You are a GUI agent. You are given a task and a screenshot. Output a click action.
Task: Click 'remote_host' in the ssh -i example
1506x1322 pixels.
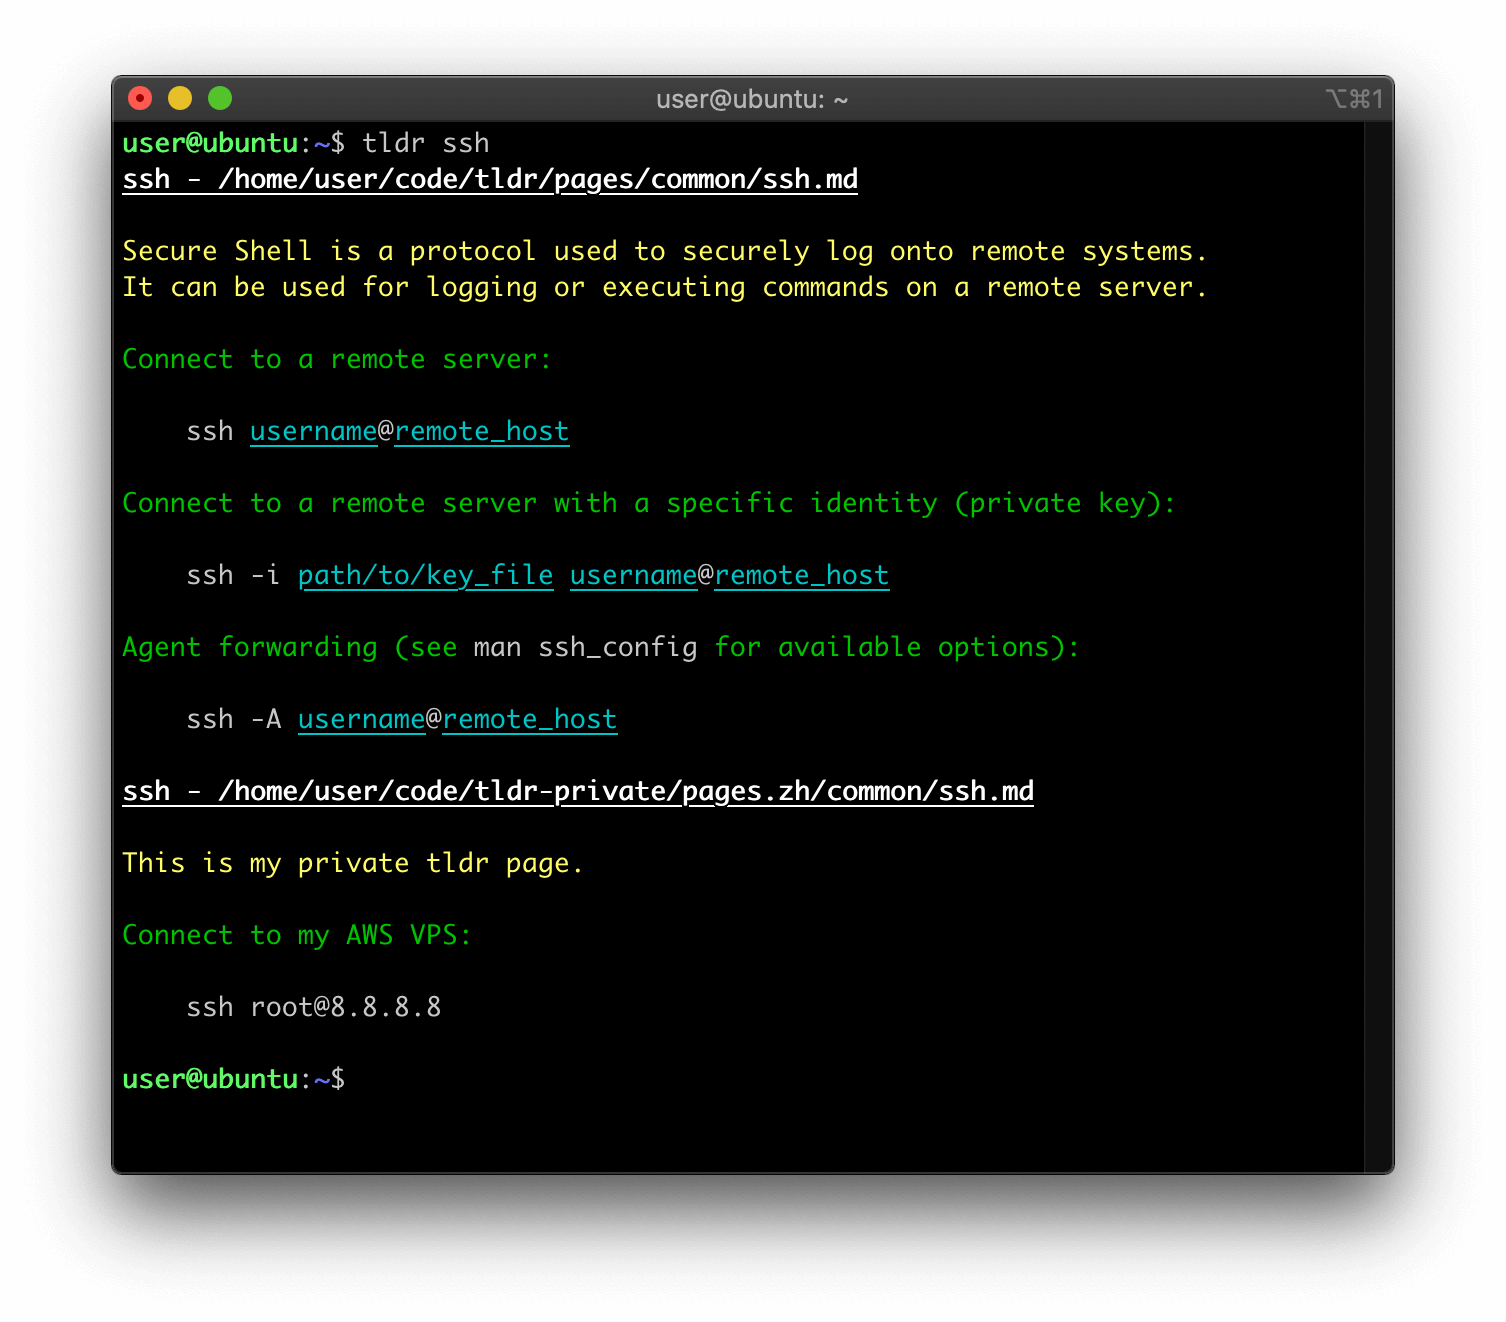(802, 575)
